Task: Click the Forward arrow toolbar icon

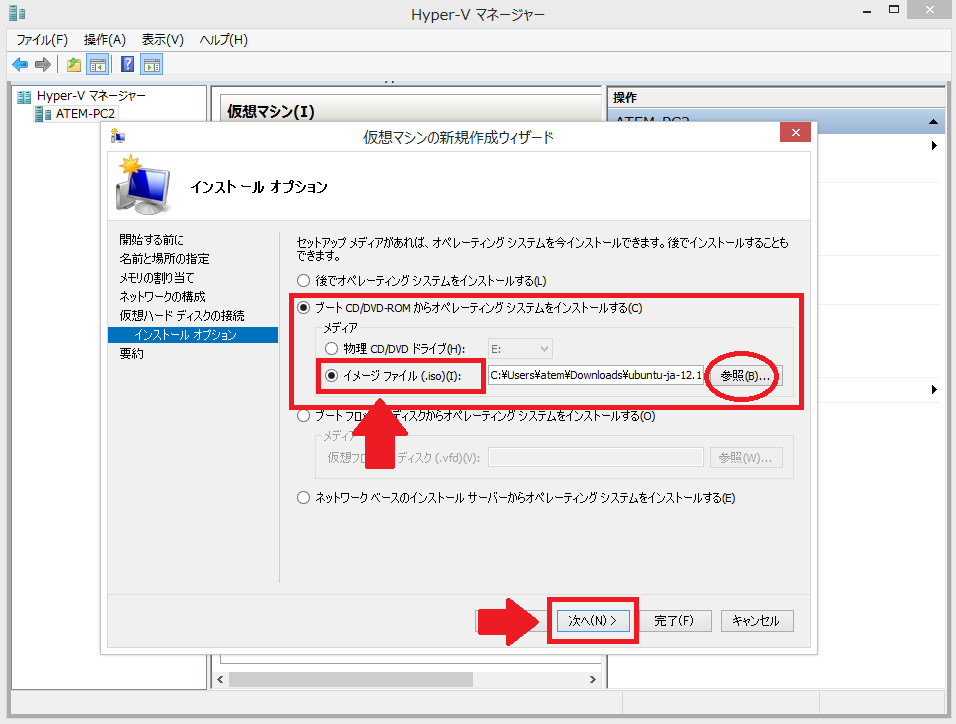Action: 43,64
